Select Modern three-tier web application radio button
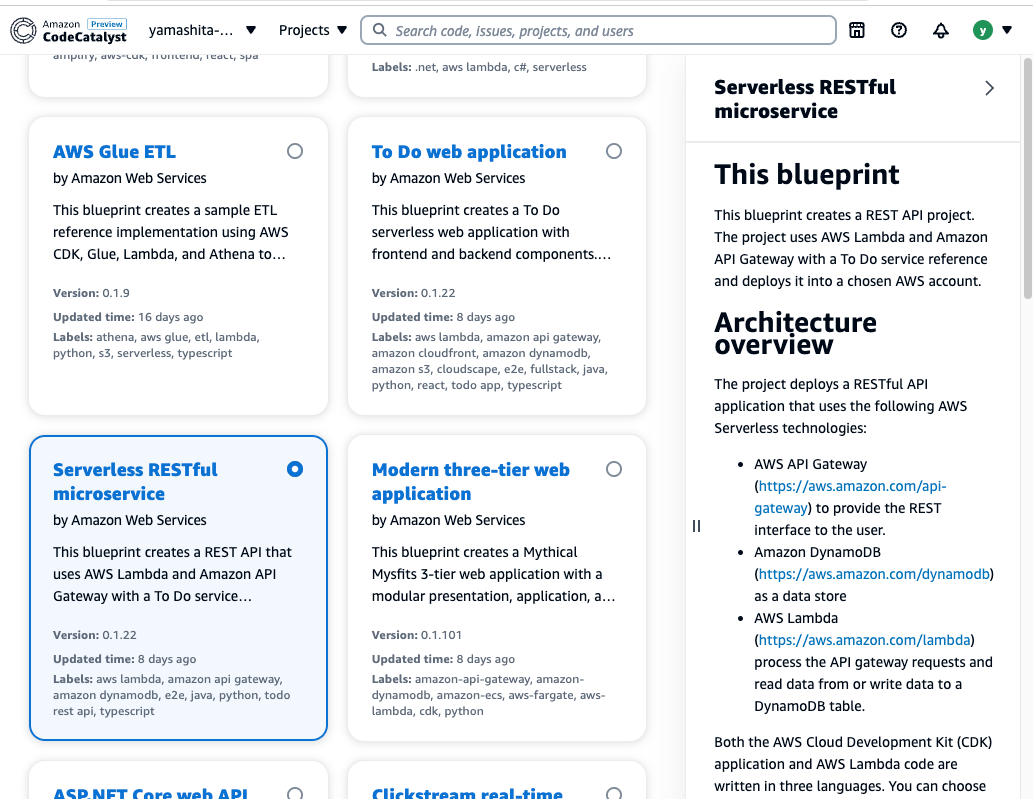This screenshot has height=799, width=1033. pos(613,469)
